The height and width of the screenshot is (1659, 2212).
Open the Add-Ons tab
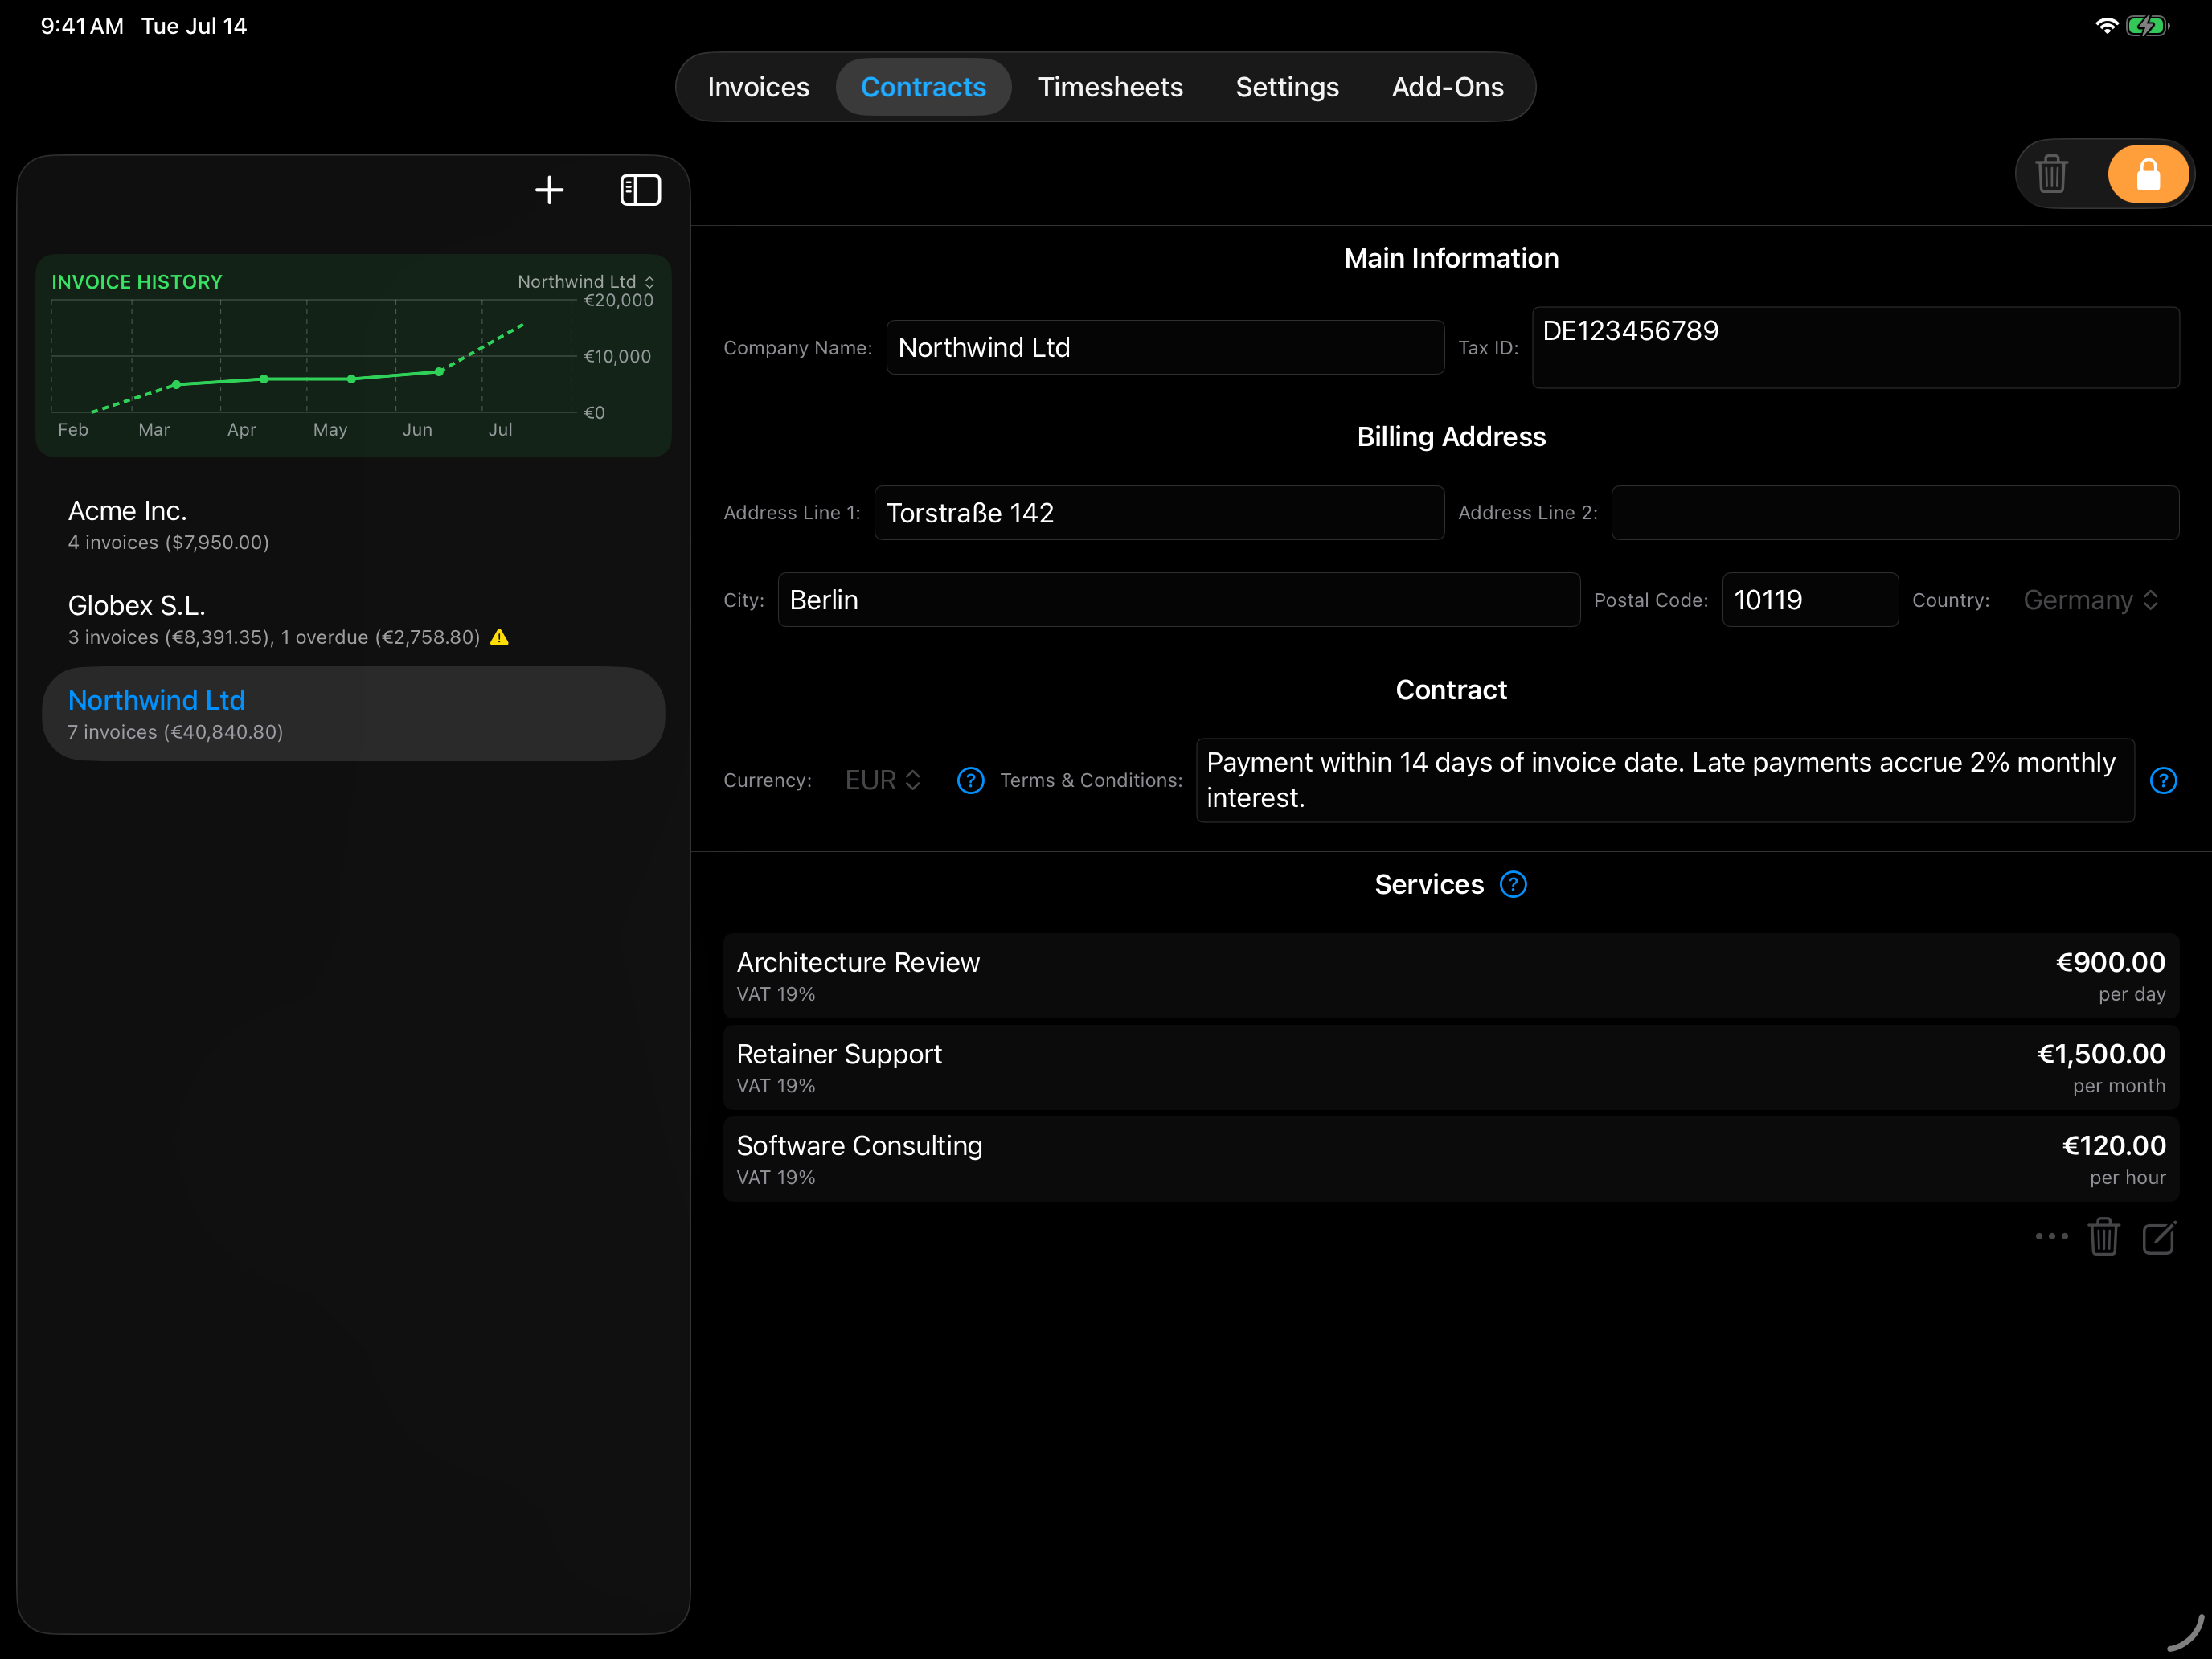1447,87
